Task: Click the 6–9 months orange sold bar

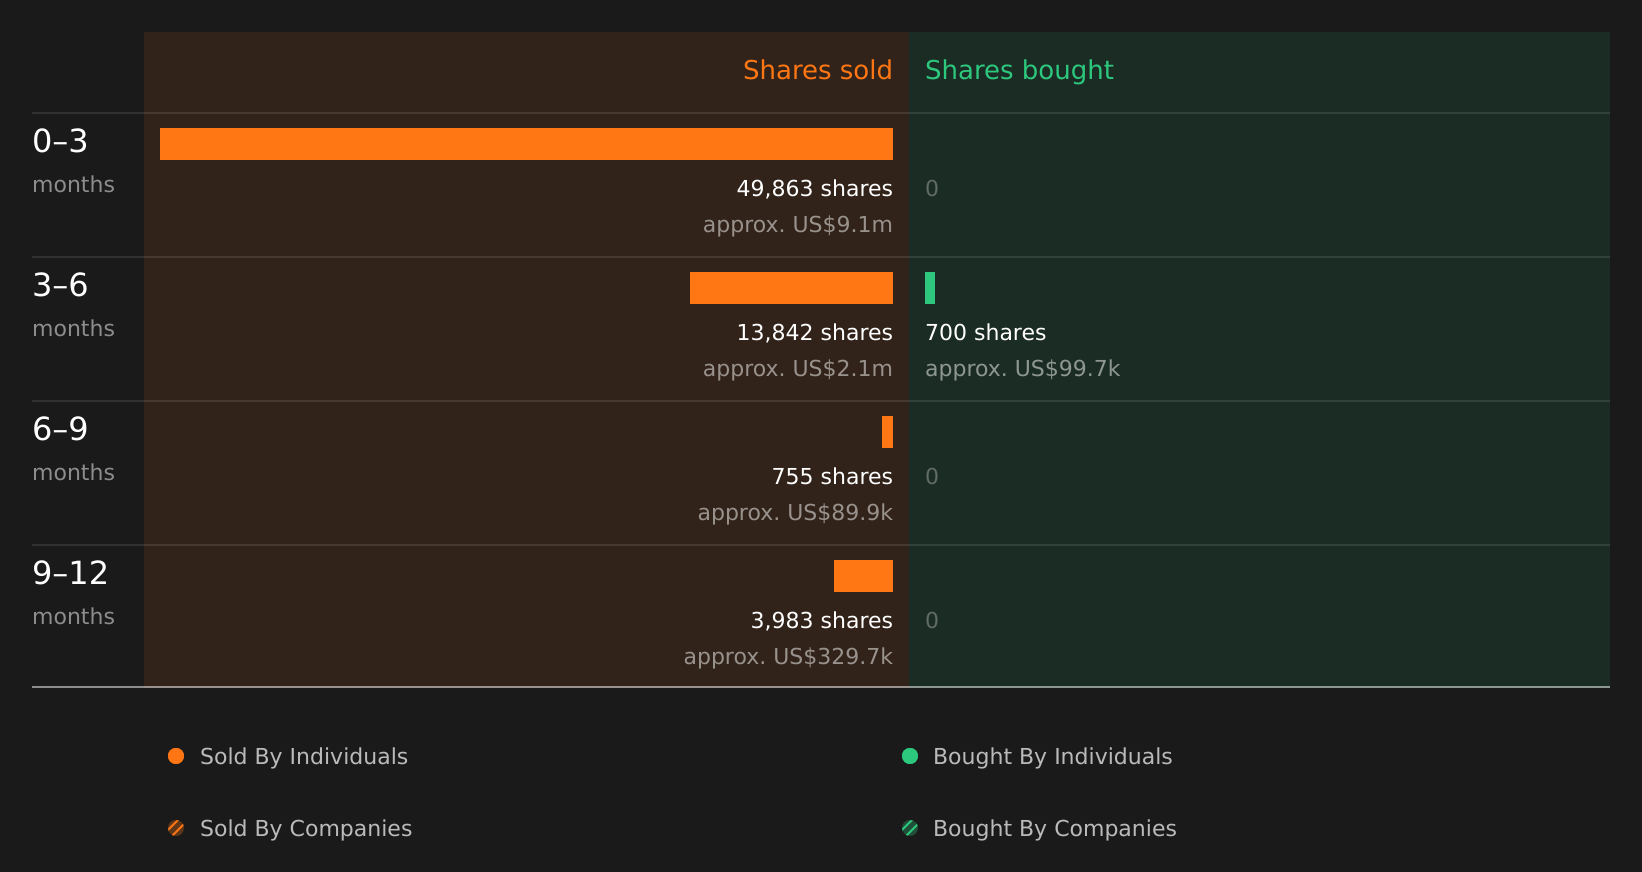Action: click(x=887, y=432)
